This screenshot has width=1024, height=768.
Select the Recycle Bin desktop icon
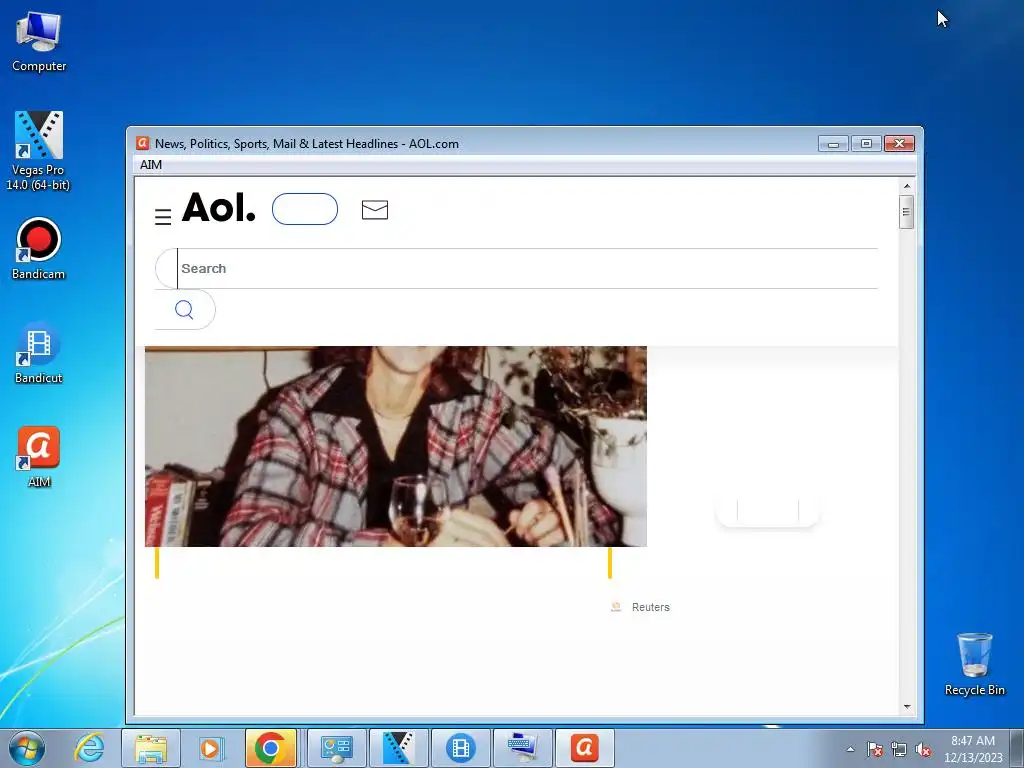coord(974,664)
